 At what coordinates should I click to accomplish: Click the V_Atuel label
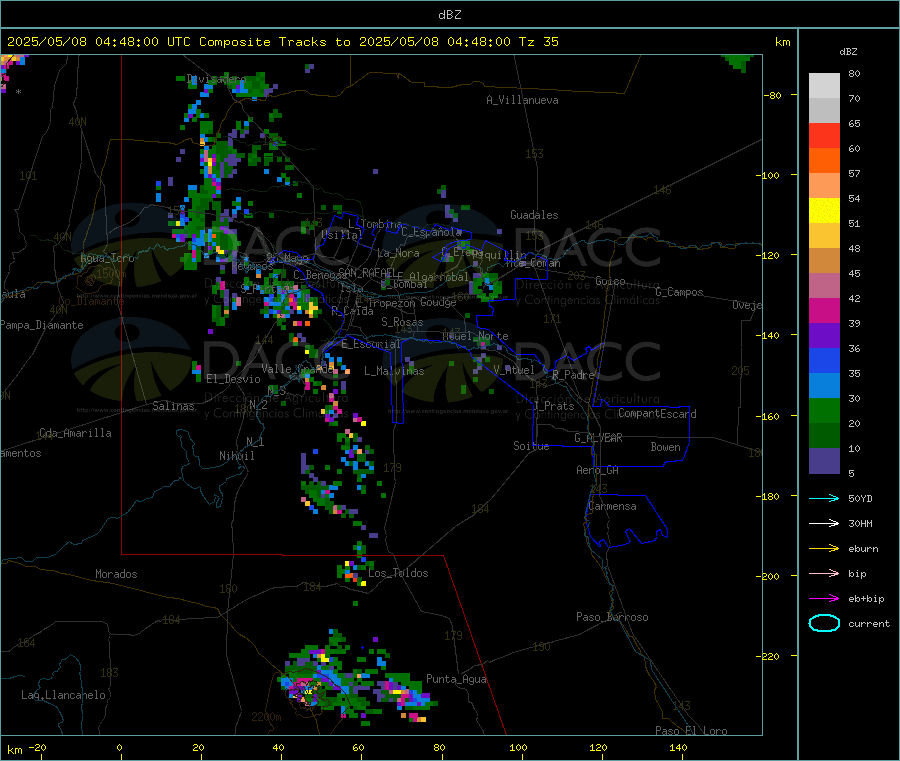pyautogui.click(x=514, y=370)
